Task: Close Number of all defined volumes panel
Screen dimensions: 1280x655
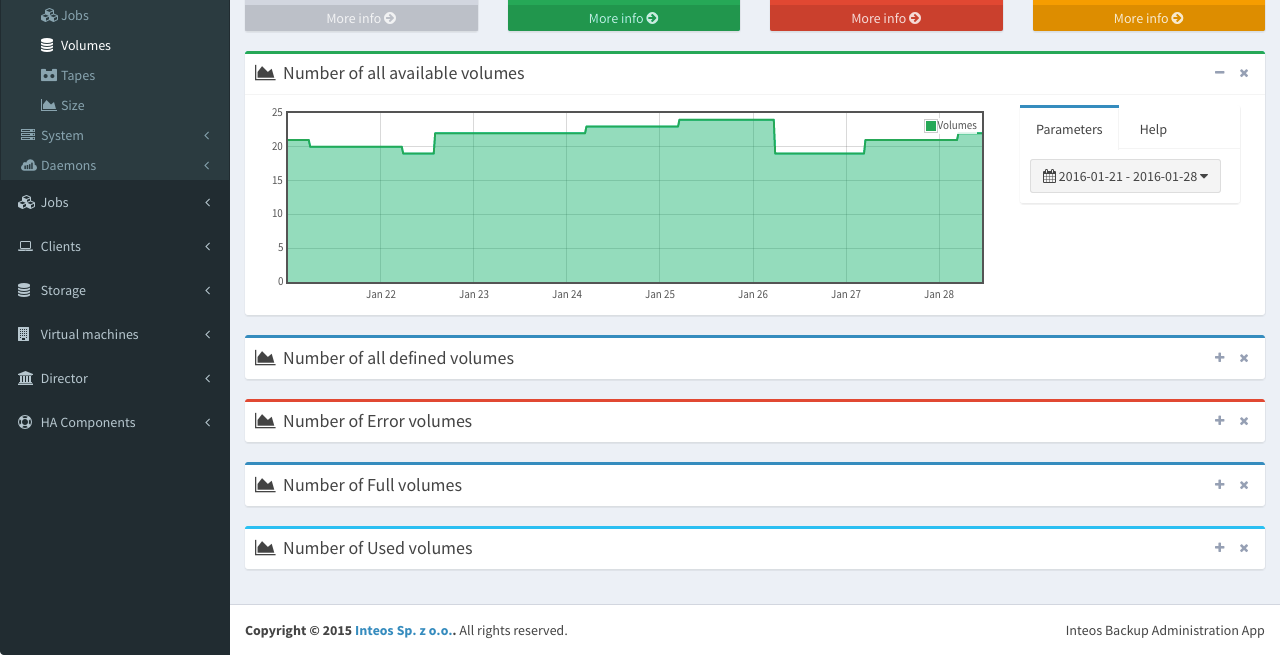Action: click(x=1244, y=358)
